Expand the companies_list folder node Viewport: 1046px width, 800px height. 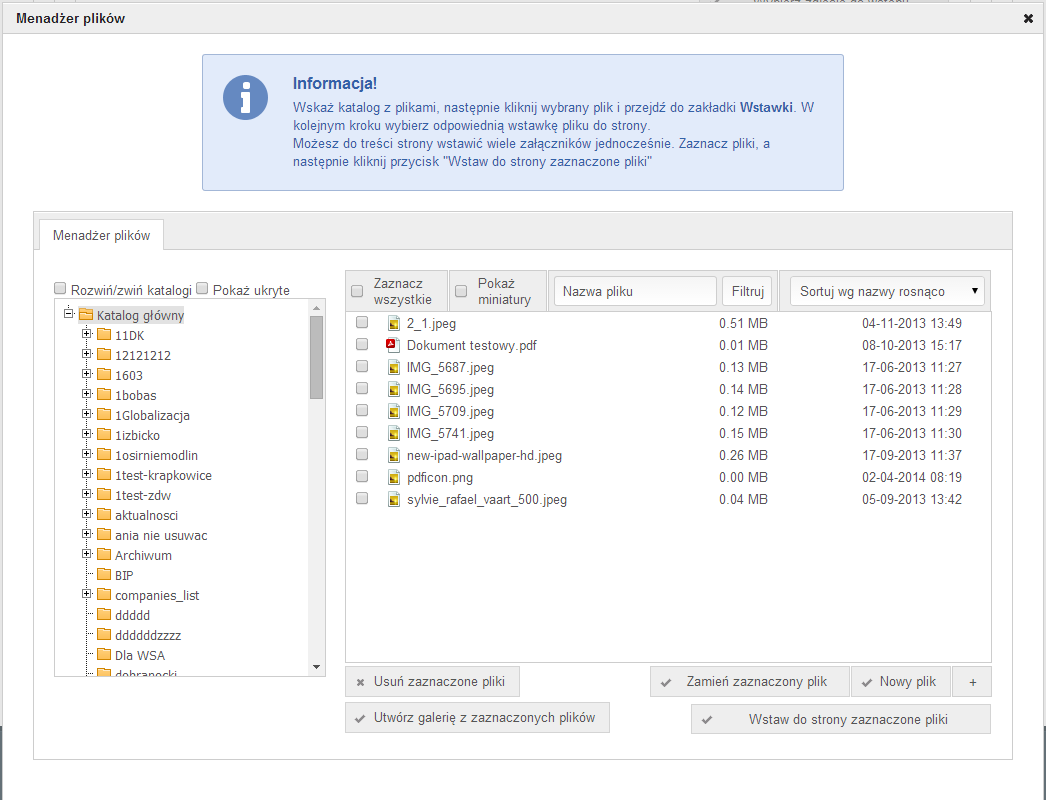click(87, 594)
